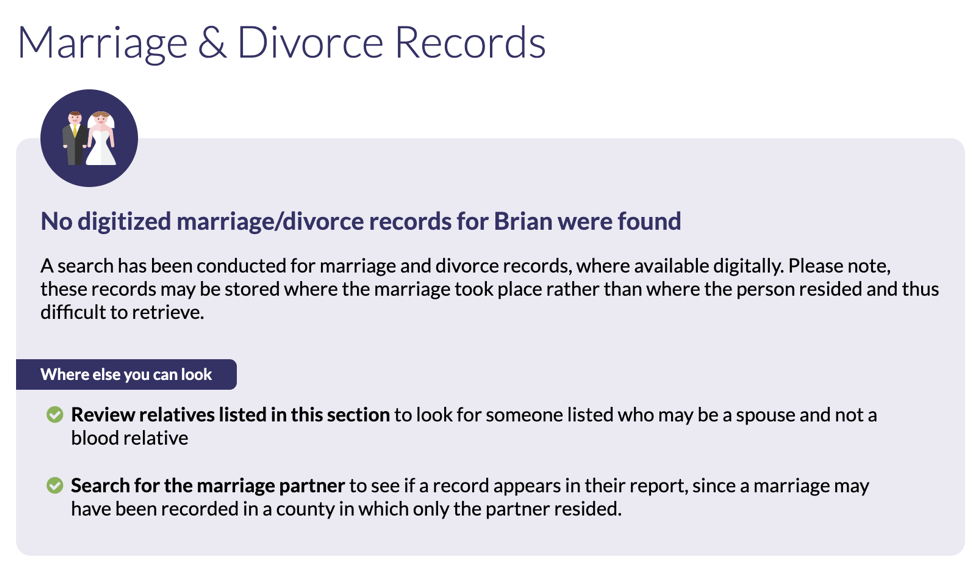Click the green checkmark beside Review relatives
Image resolution: width=974 pixels, height=566 pixels.
55,414
